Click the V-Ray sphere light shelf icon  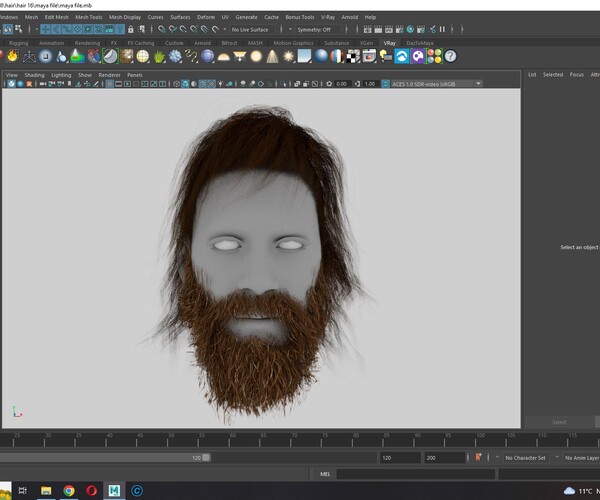point(256,57)
